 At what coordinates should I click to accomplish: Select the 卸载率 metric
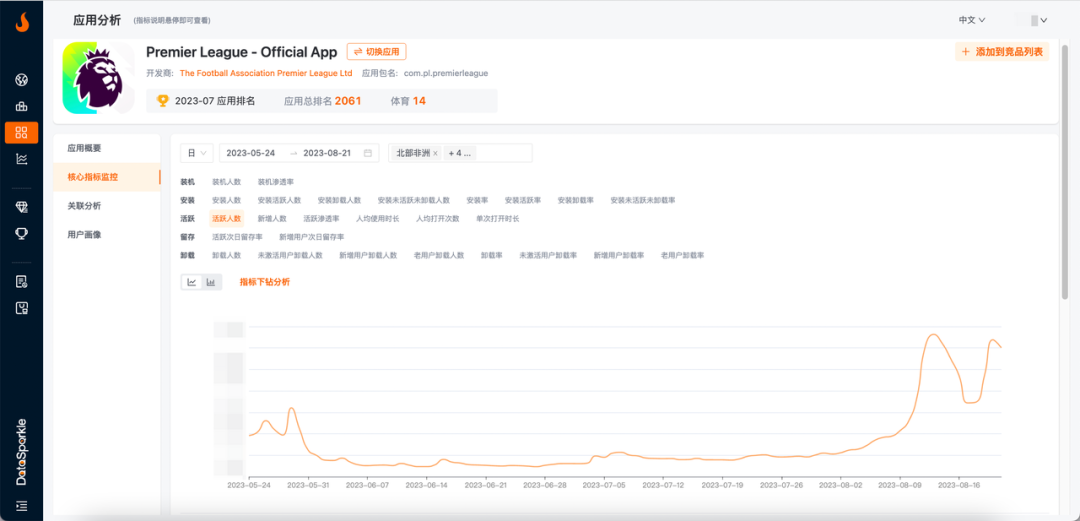tap(491, 255)
